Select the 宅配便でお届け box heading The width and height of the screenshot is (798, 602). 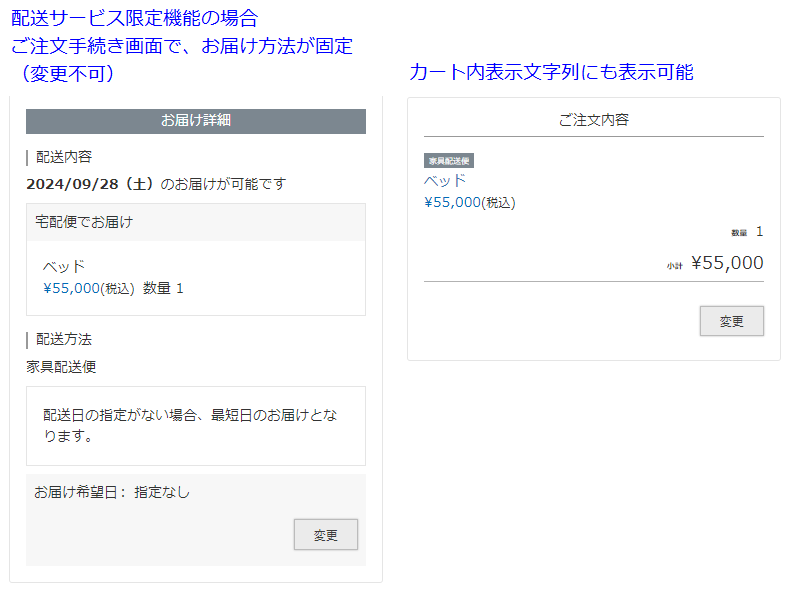(196, 222)
